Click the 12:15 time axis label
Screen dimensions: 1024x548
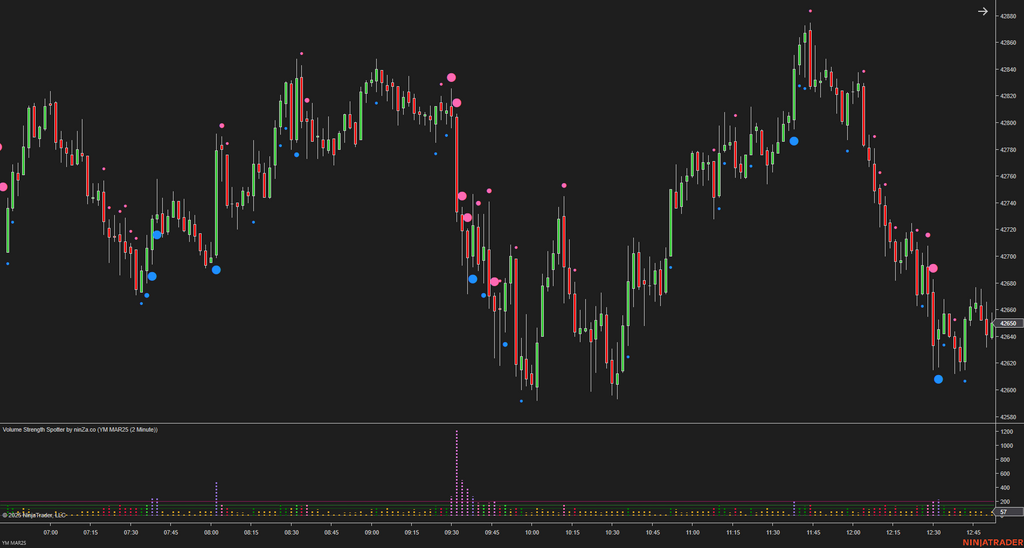coord(892,532)
